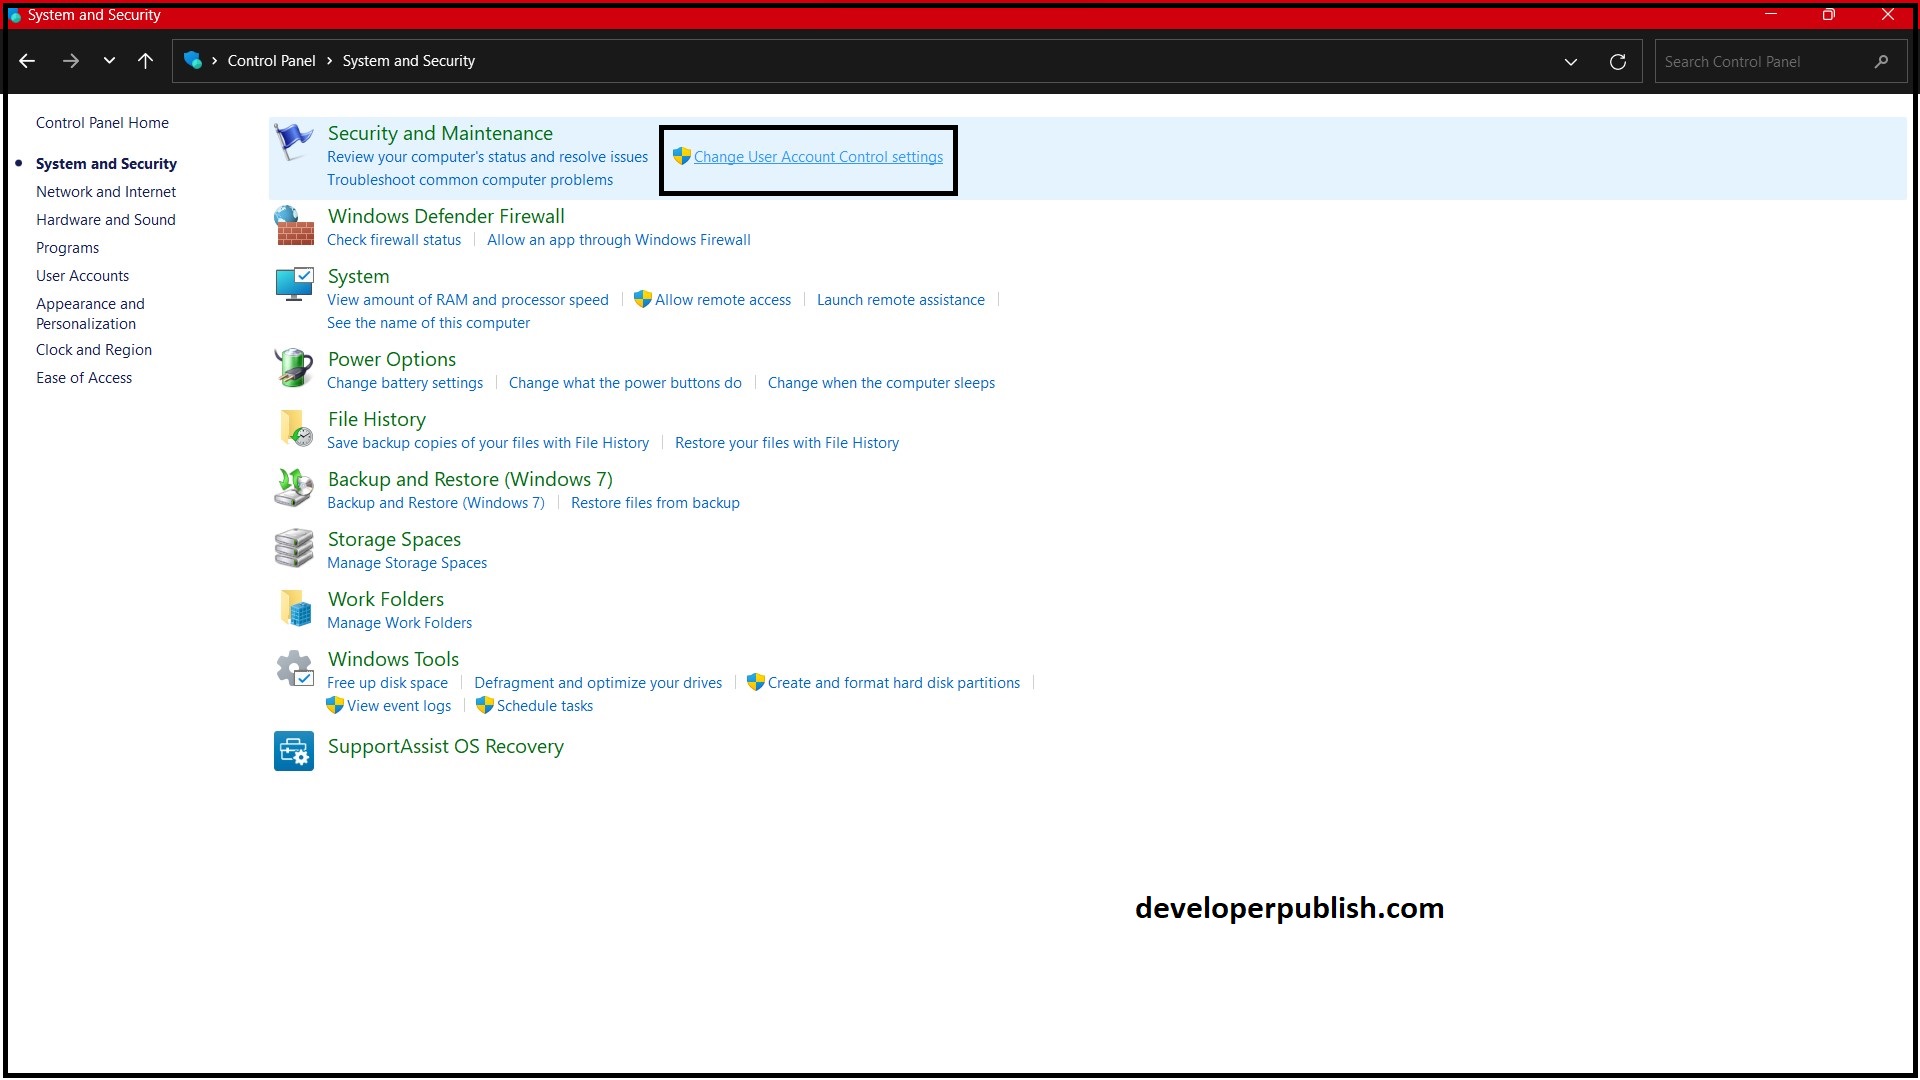Select Network and Internet in the sidebar
This screenshot has width=1920, height=1080.
(105, 191)
